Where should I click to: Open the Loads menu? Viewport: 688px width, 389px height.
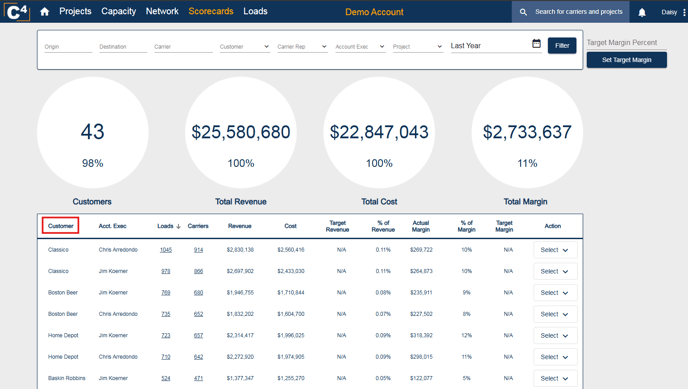point(255,11)
